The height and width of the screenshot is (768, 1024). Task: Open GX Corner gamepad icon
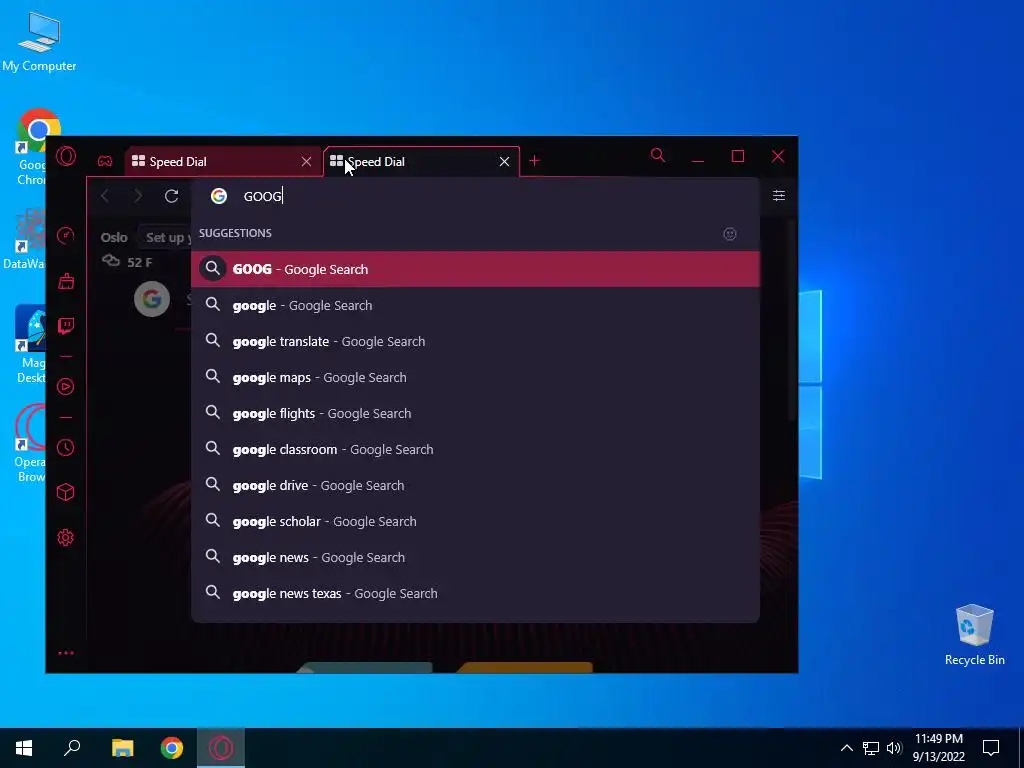[x=104, y=161]
